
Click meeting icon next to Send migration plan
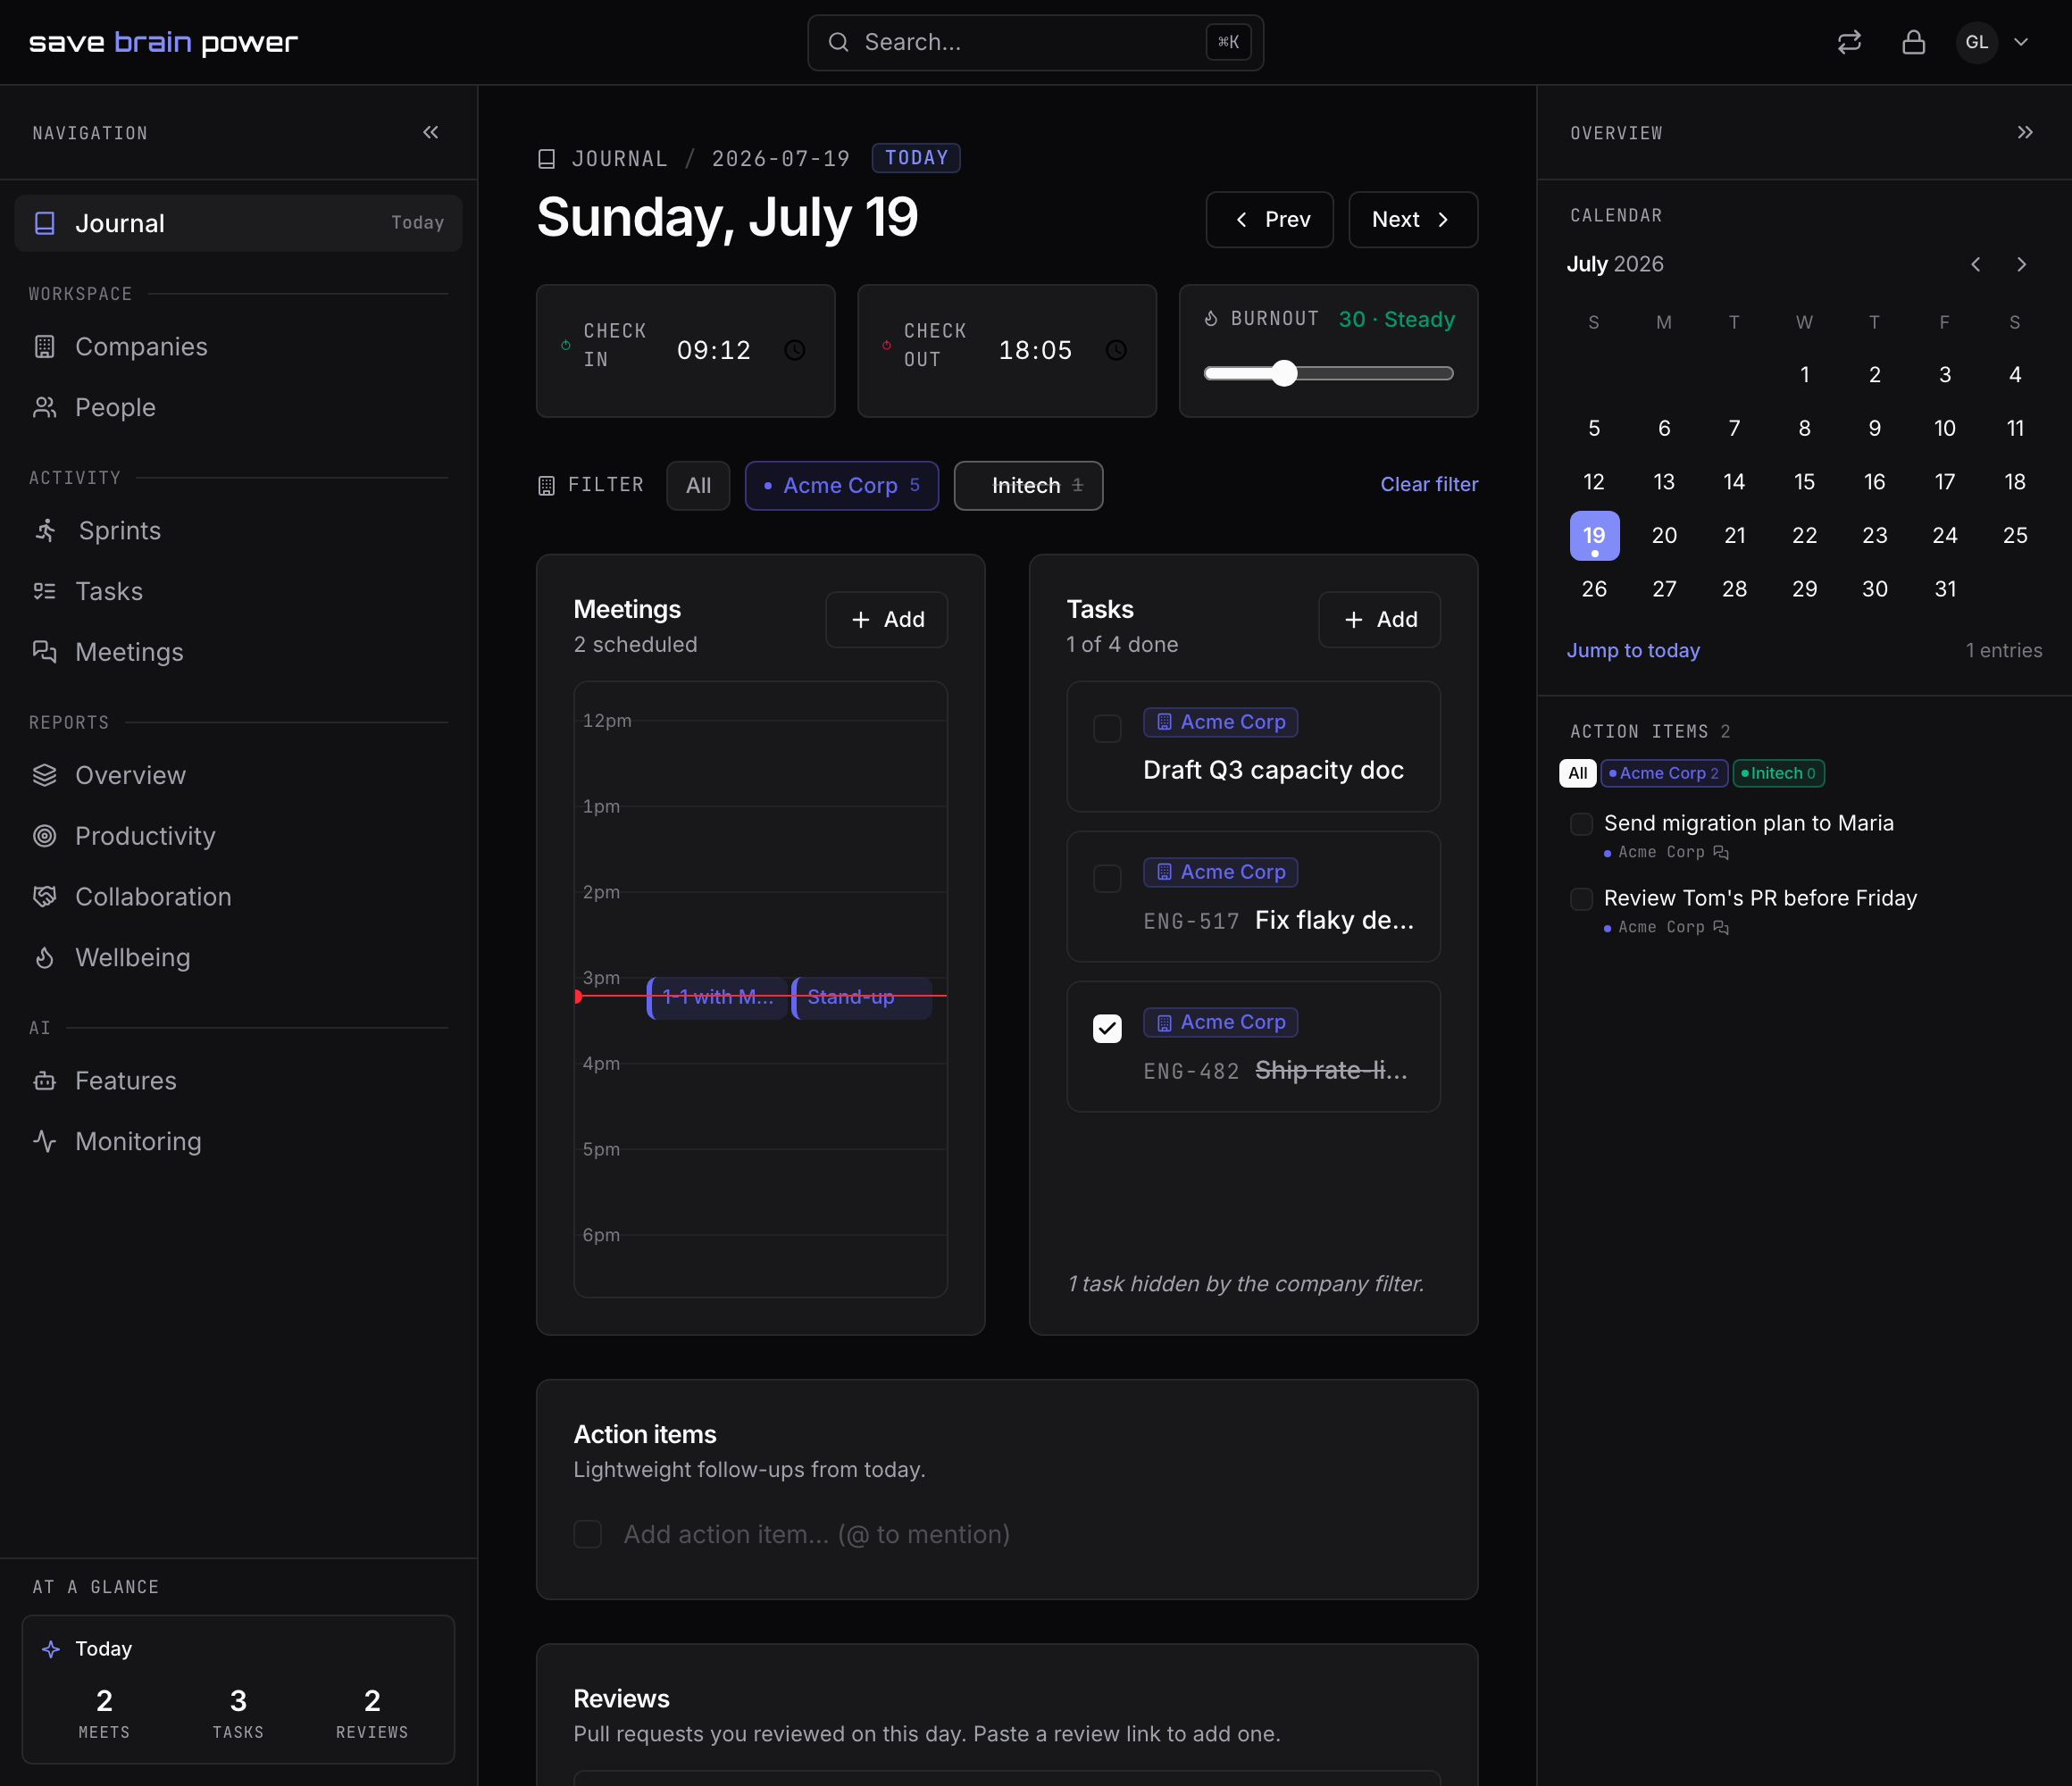coord(1721,852)
